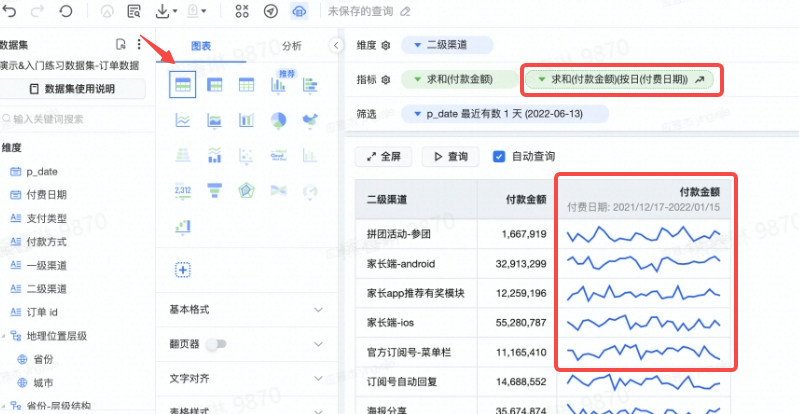
Task: Collapse the chart panel with arrow
Action: [335, 45]
